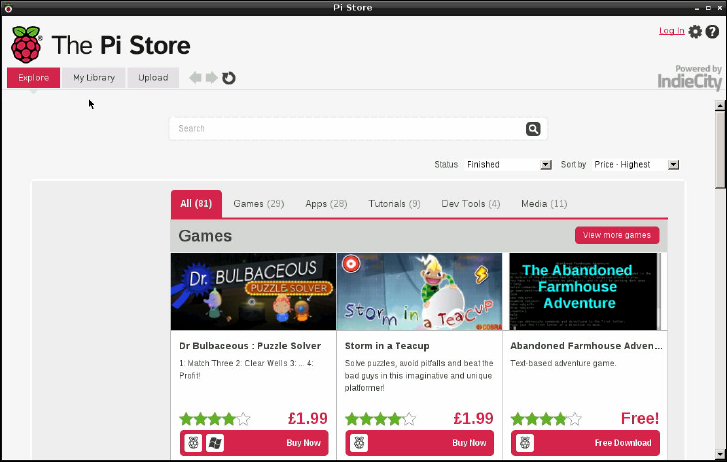
Task: Click the Pi Store title bar icon
Action: (x=8, y=8)
